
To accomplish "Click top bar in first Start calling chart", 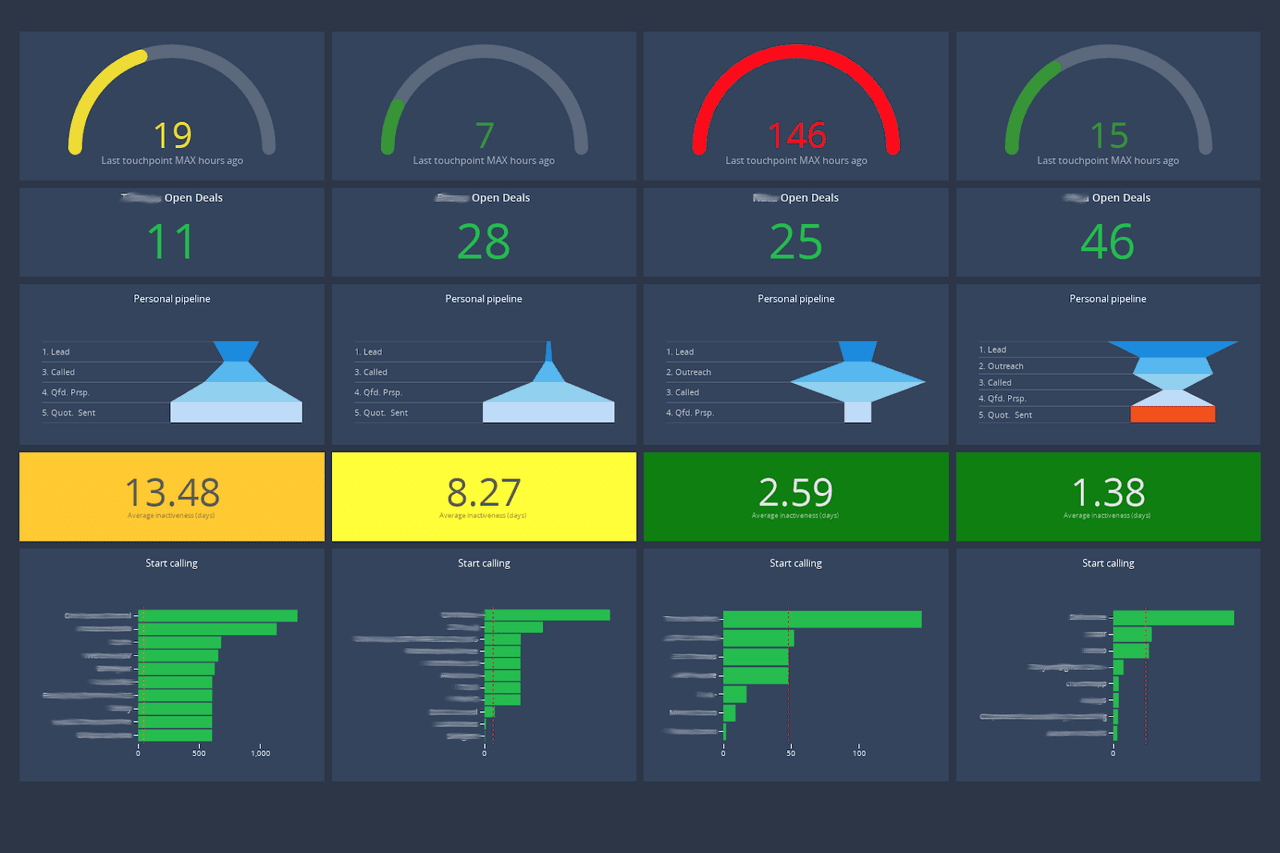I will pyautogui.click(x=217, y=616).
